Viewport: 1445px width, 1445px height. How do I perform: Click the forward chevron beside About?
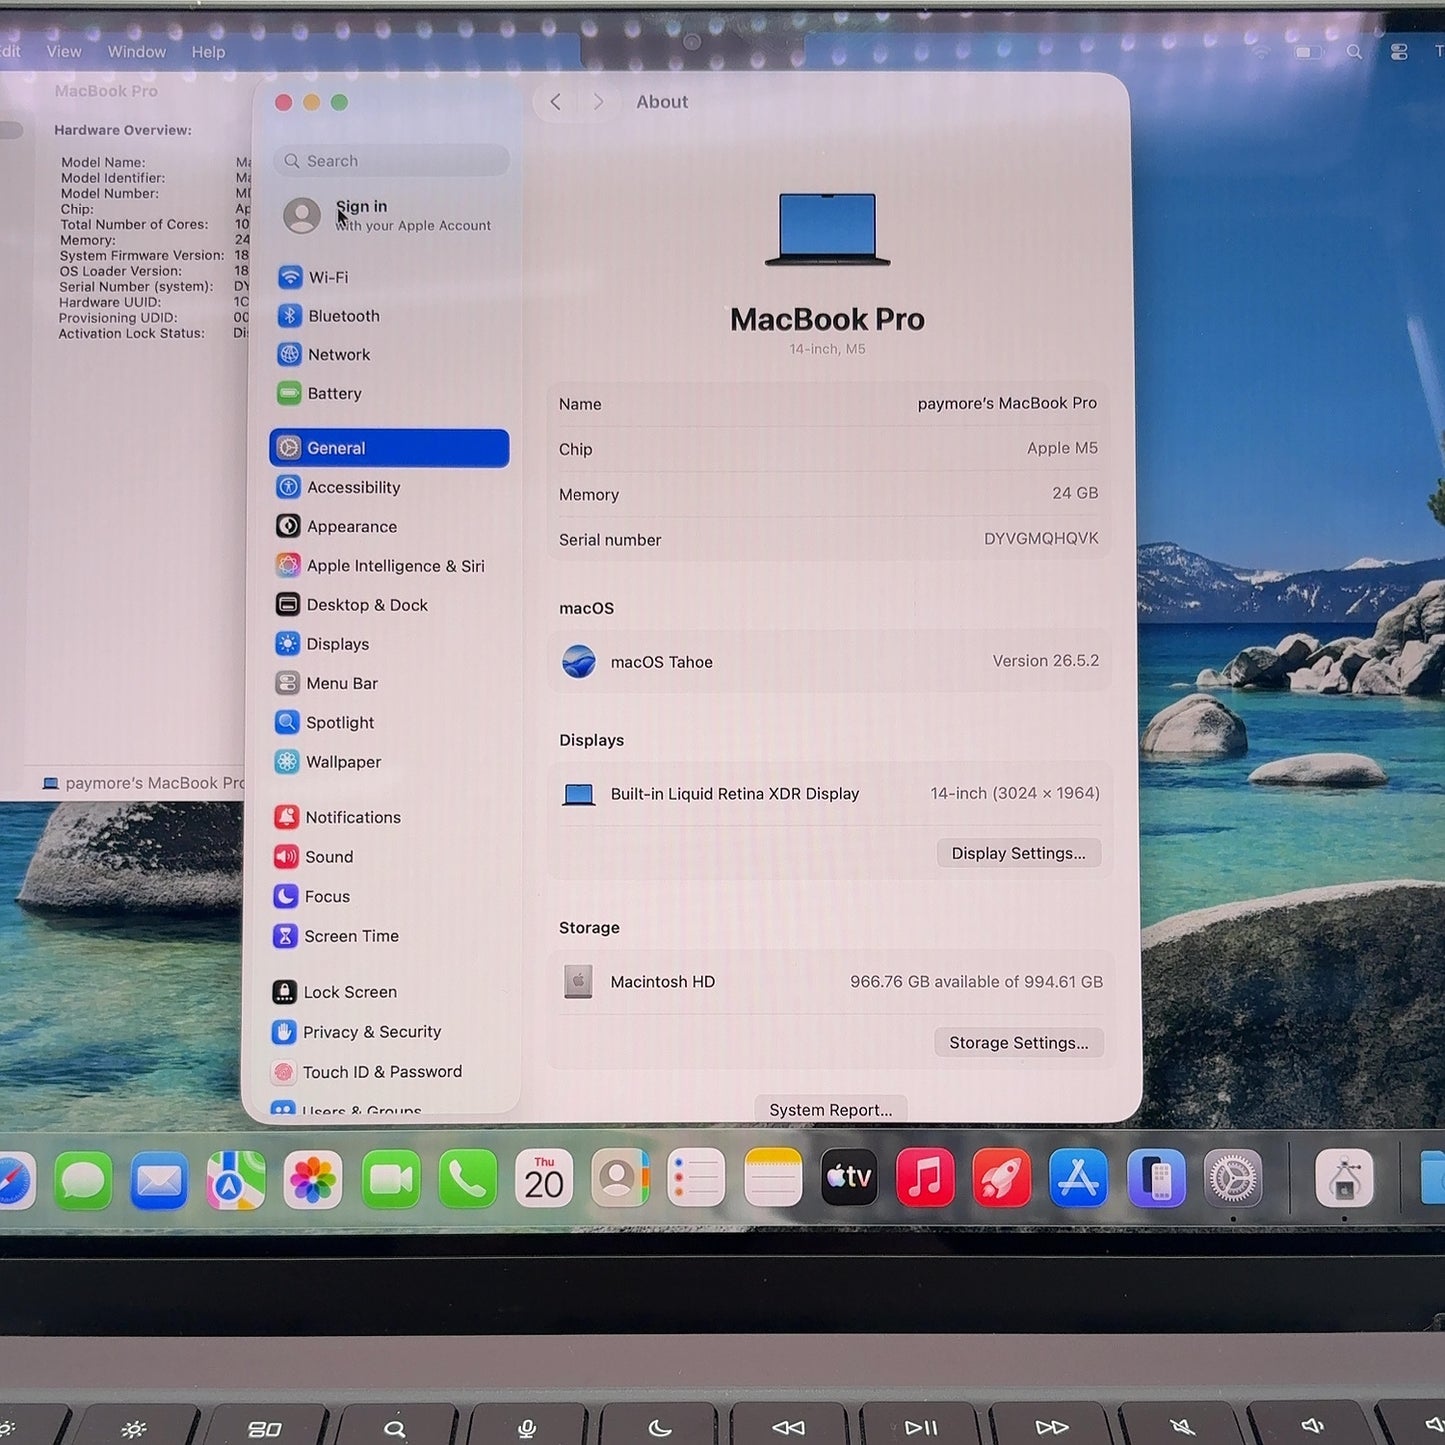(598, 102)
